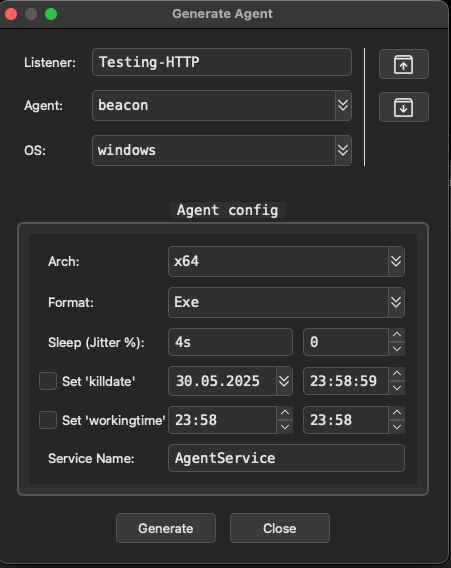Enable the Set 'workingtime' checkbox
The image size is (451, 568).
click(48, 420)
